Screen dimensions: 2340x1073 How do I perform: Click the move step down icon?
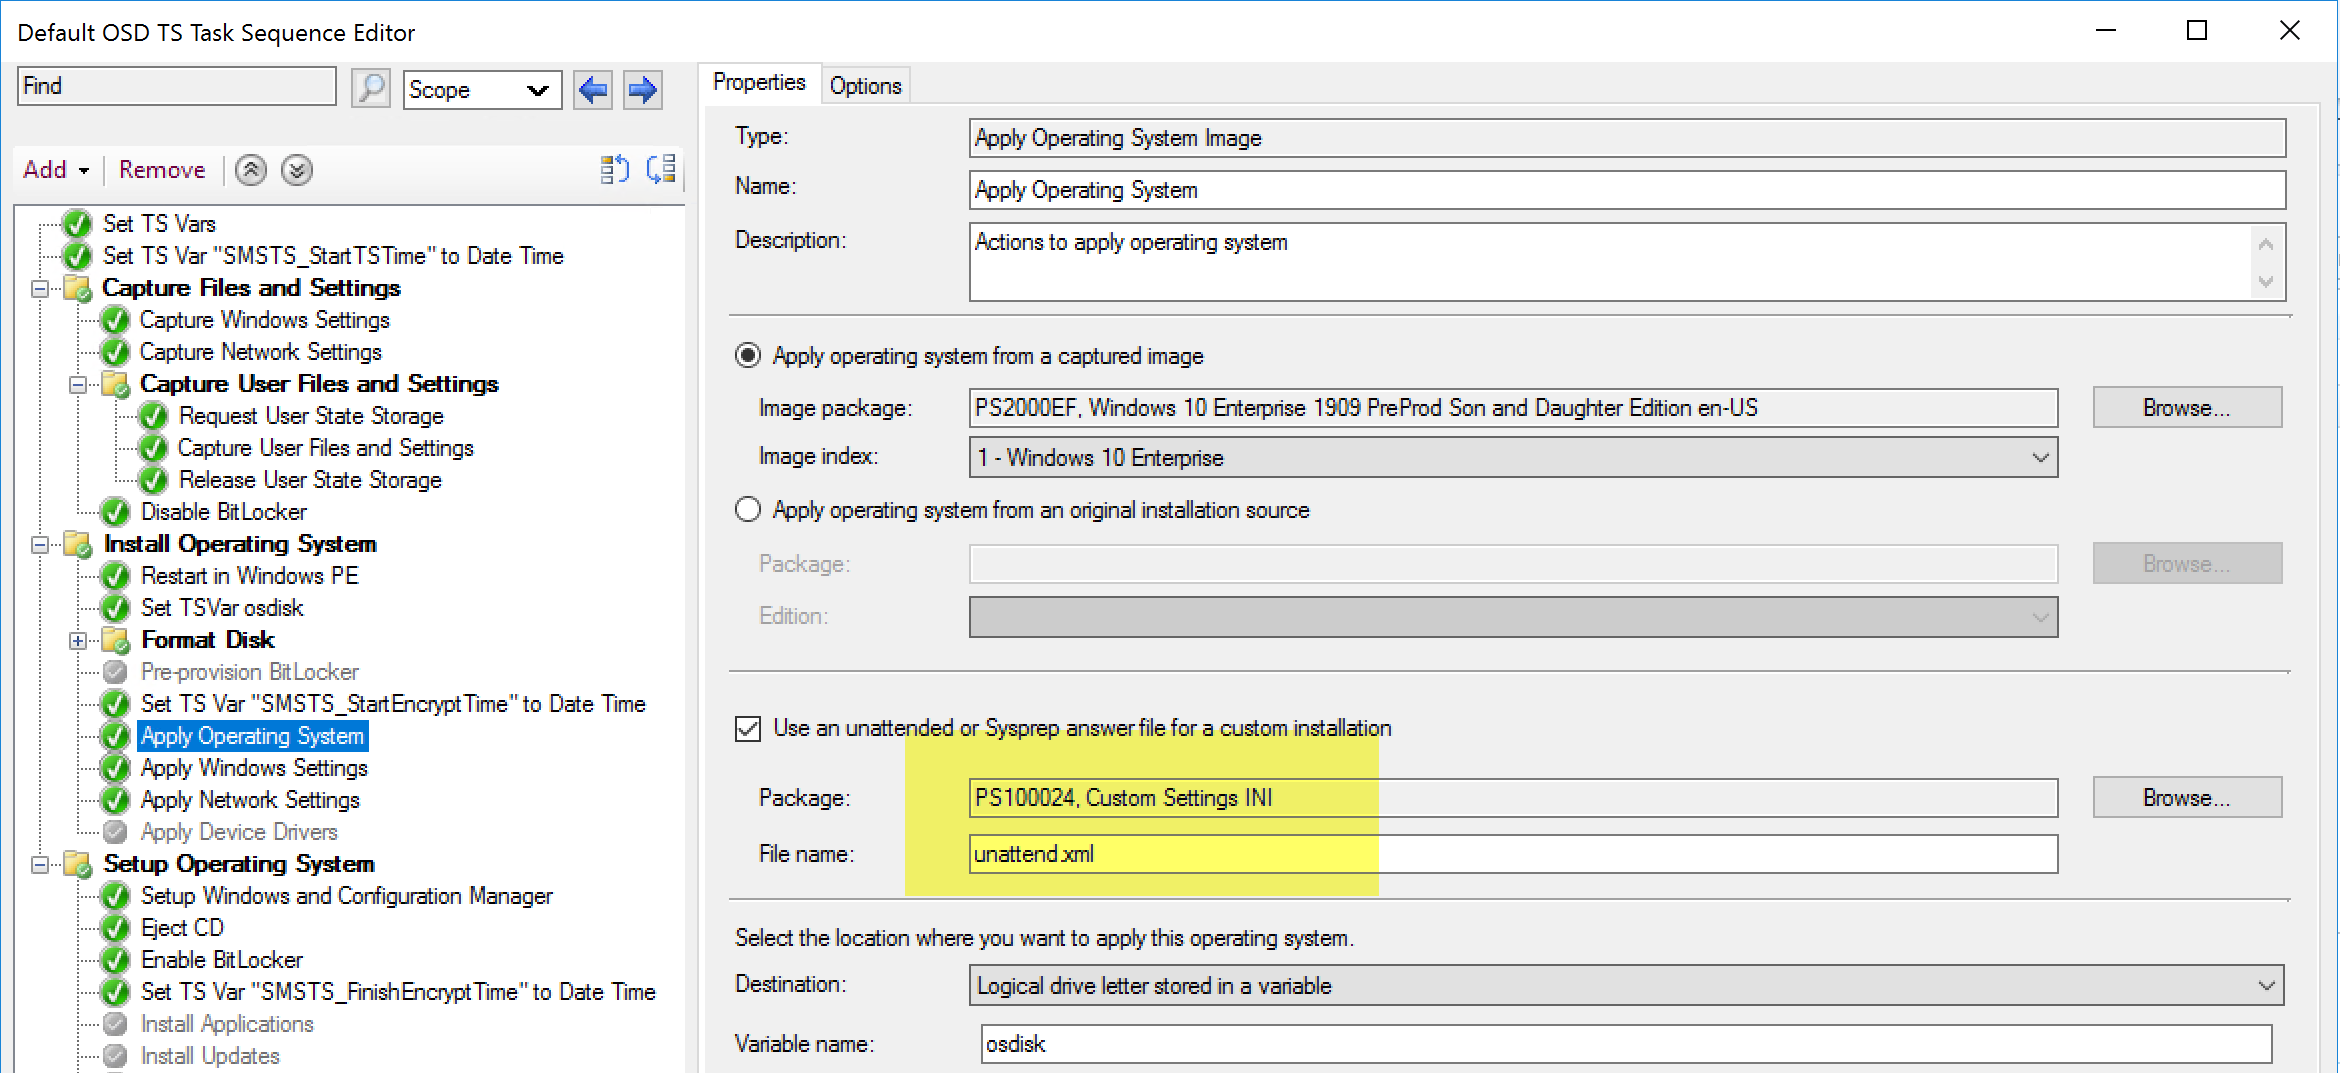pyautogui.click(x=297, y=170)
